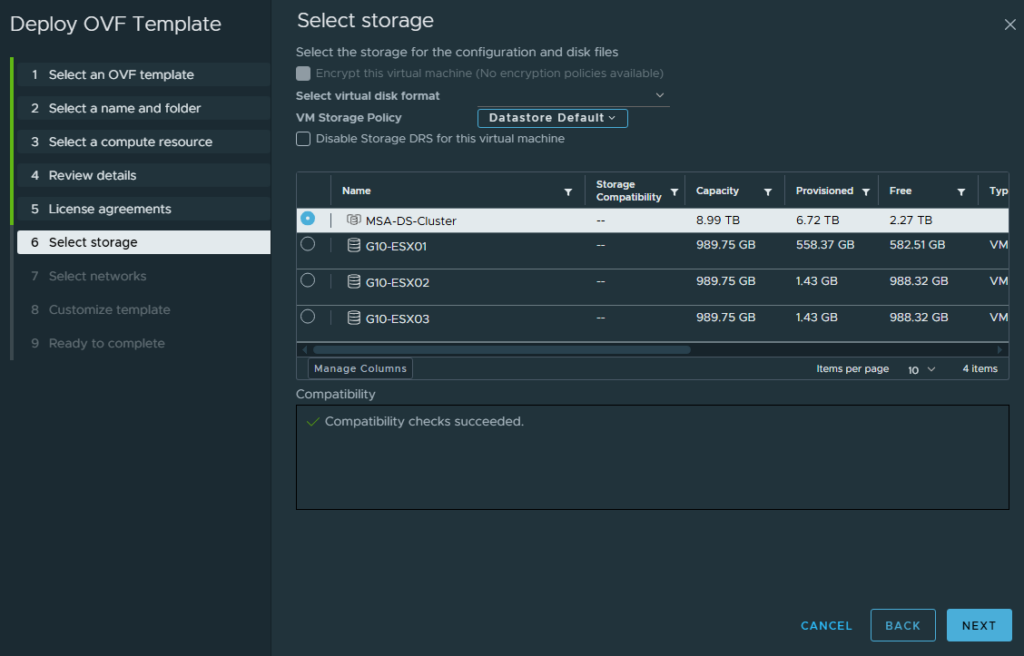Click step 6 Select storage
The width and height of the screenshot is (1024, 656).
tap(144, 242)
